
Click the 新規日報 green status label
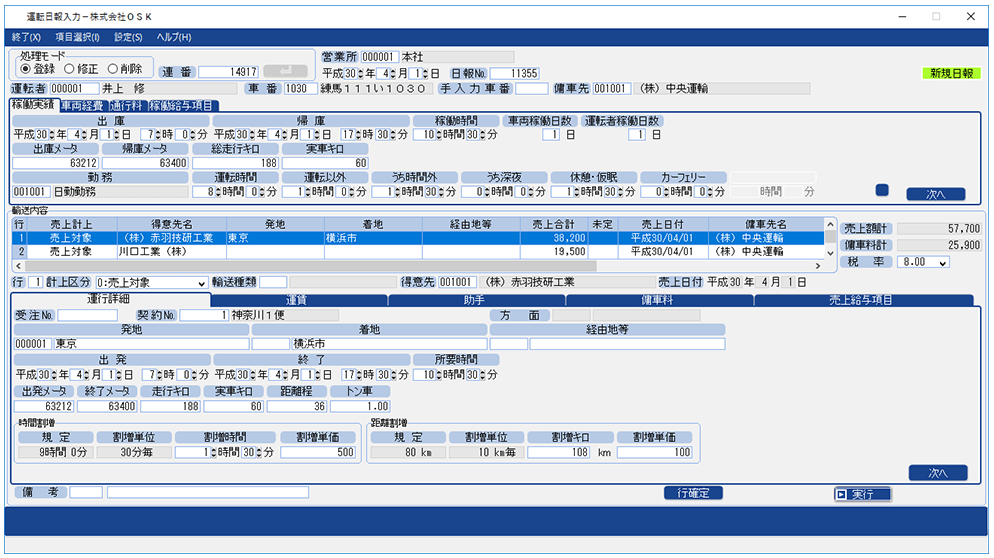click(x=951, y=74)
